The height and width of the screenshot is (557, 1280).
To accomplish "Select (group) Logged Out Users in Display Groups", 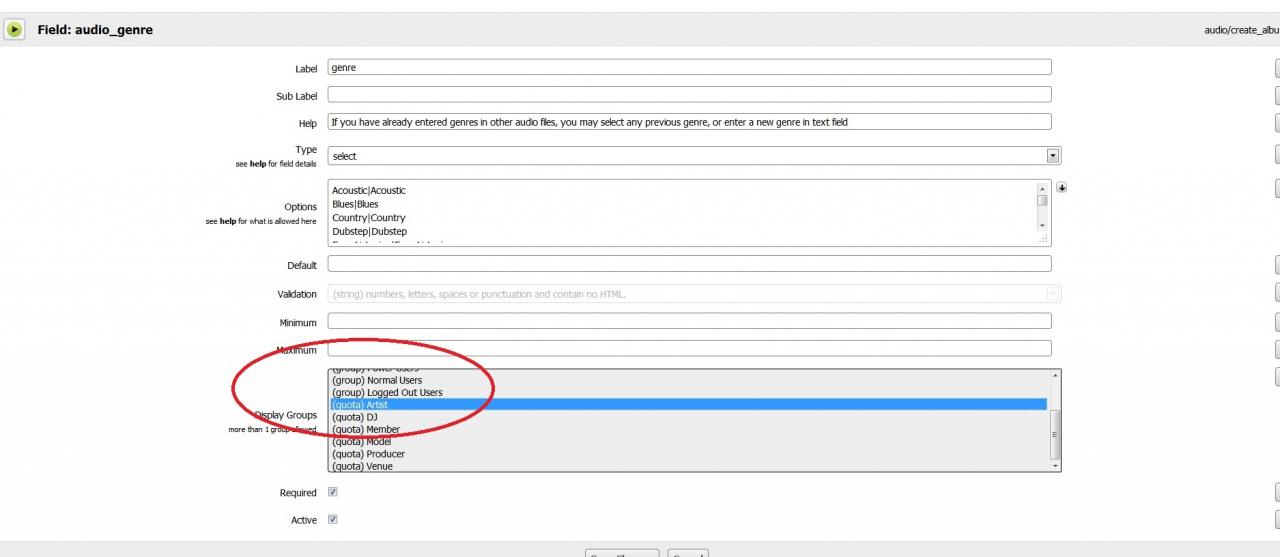I will [x=688, y=392].
